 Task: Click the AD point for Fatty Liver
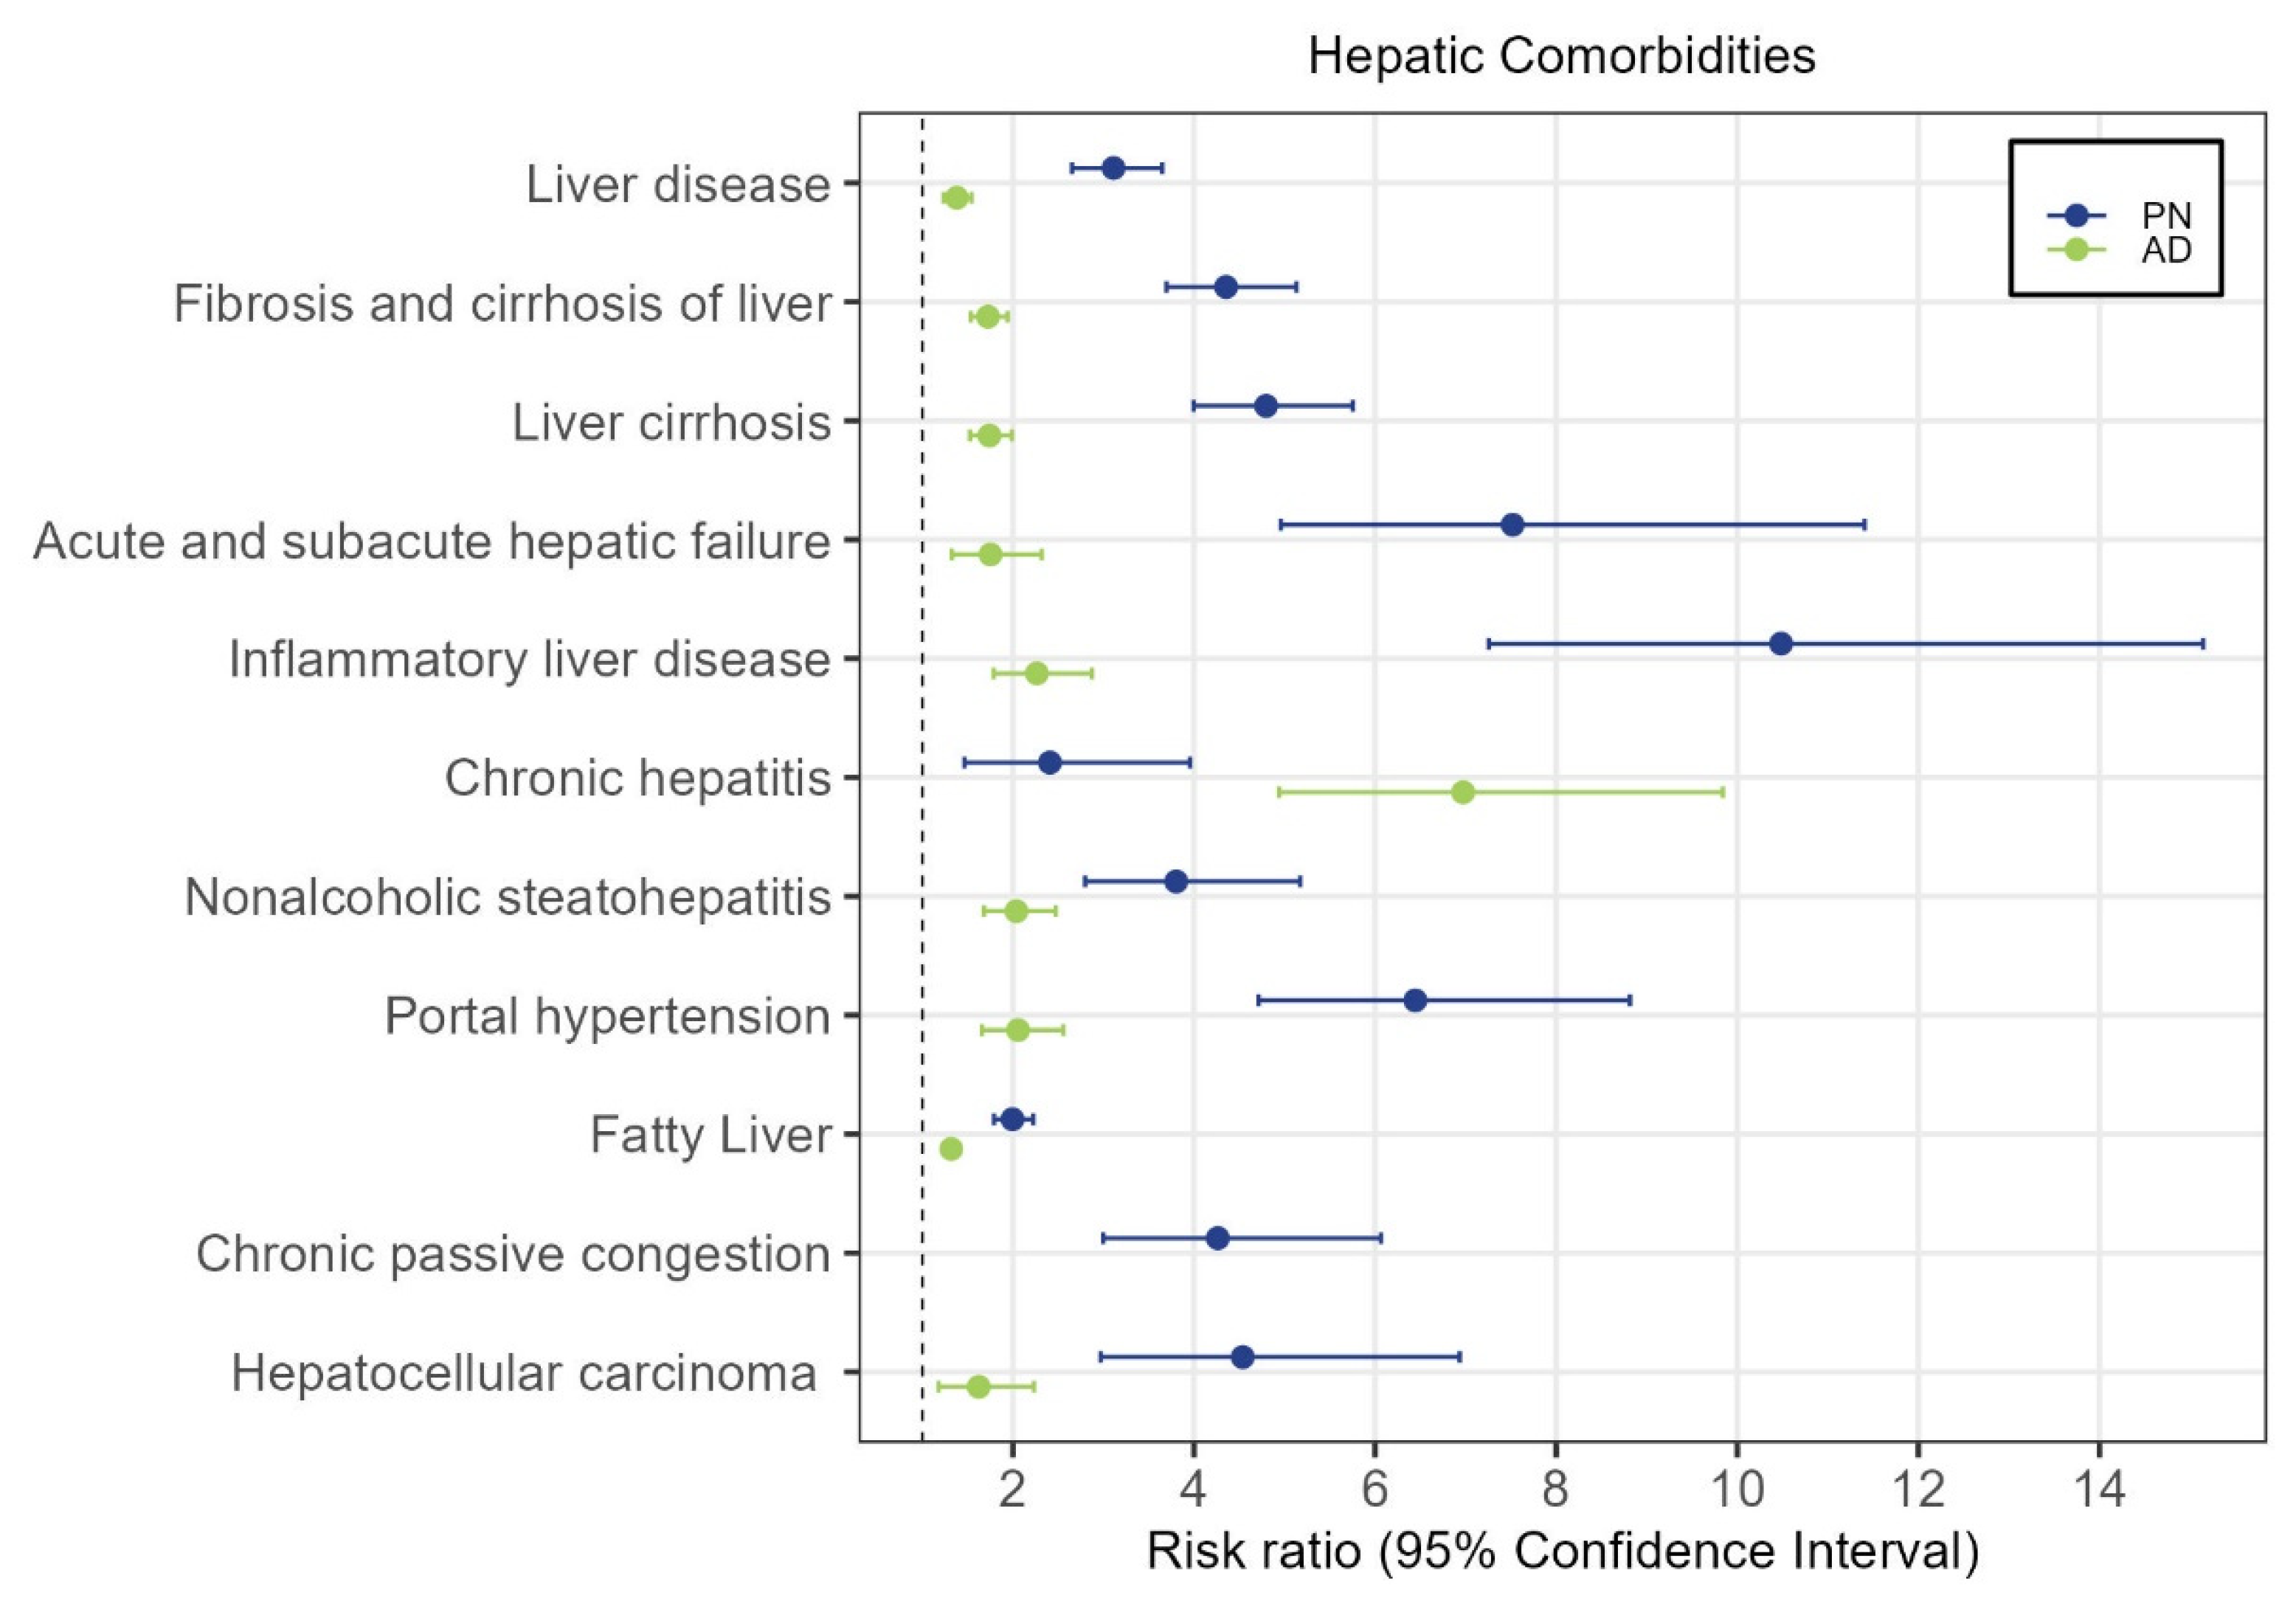951,1149
